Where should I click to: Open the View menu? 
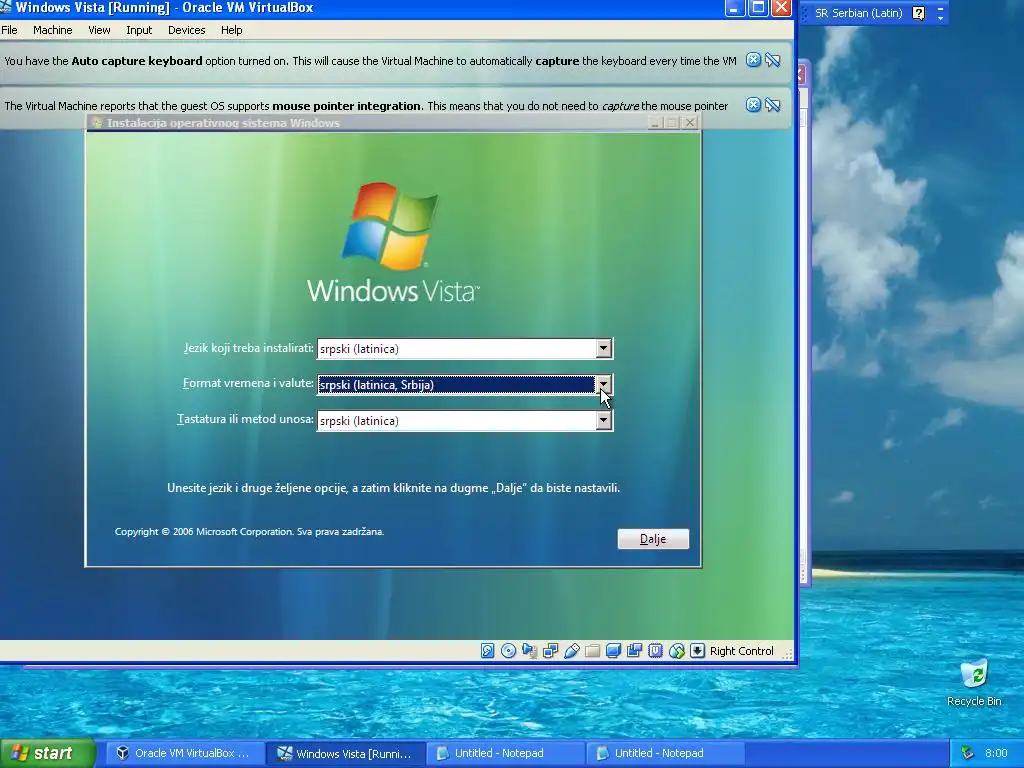pos(99,30)
